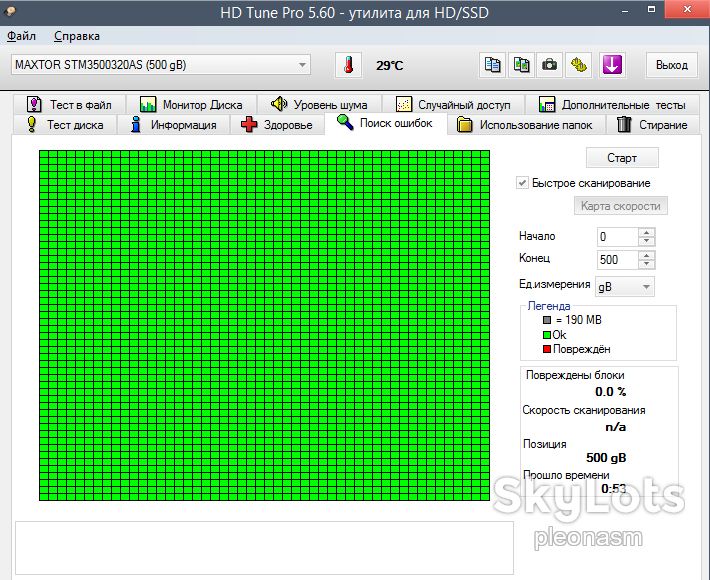
Task: Click the 500 gB position value
Action: click(x=606, y=458)
